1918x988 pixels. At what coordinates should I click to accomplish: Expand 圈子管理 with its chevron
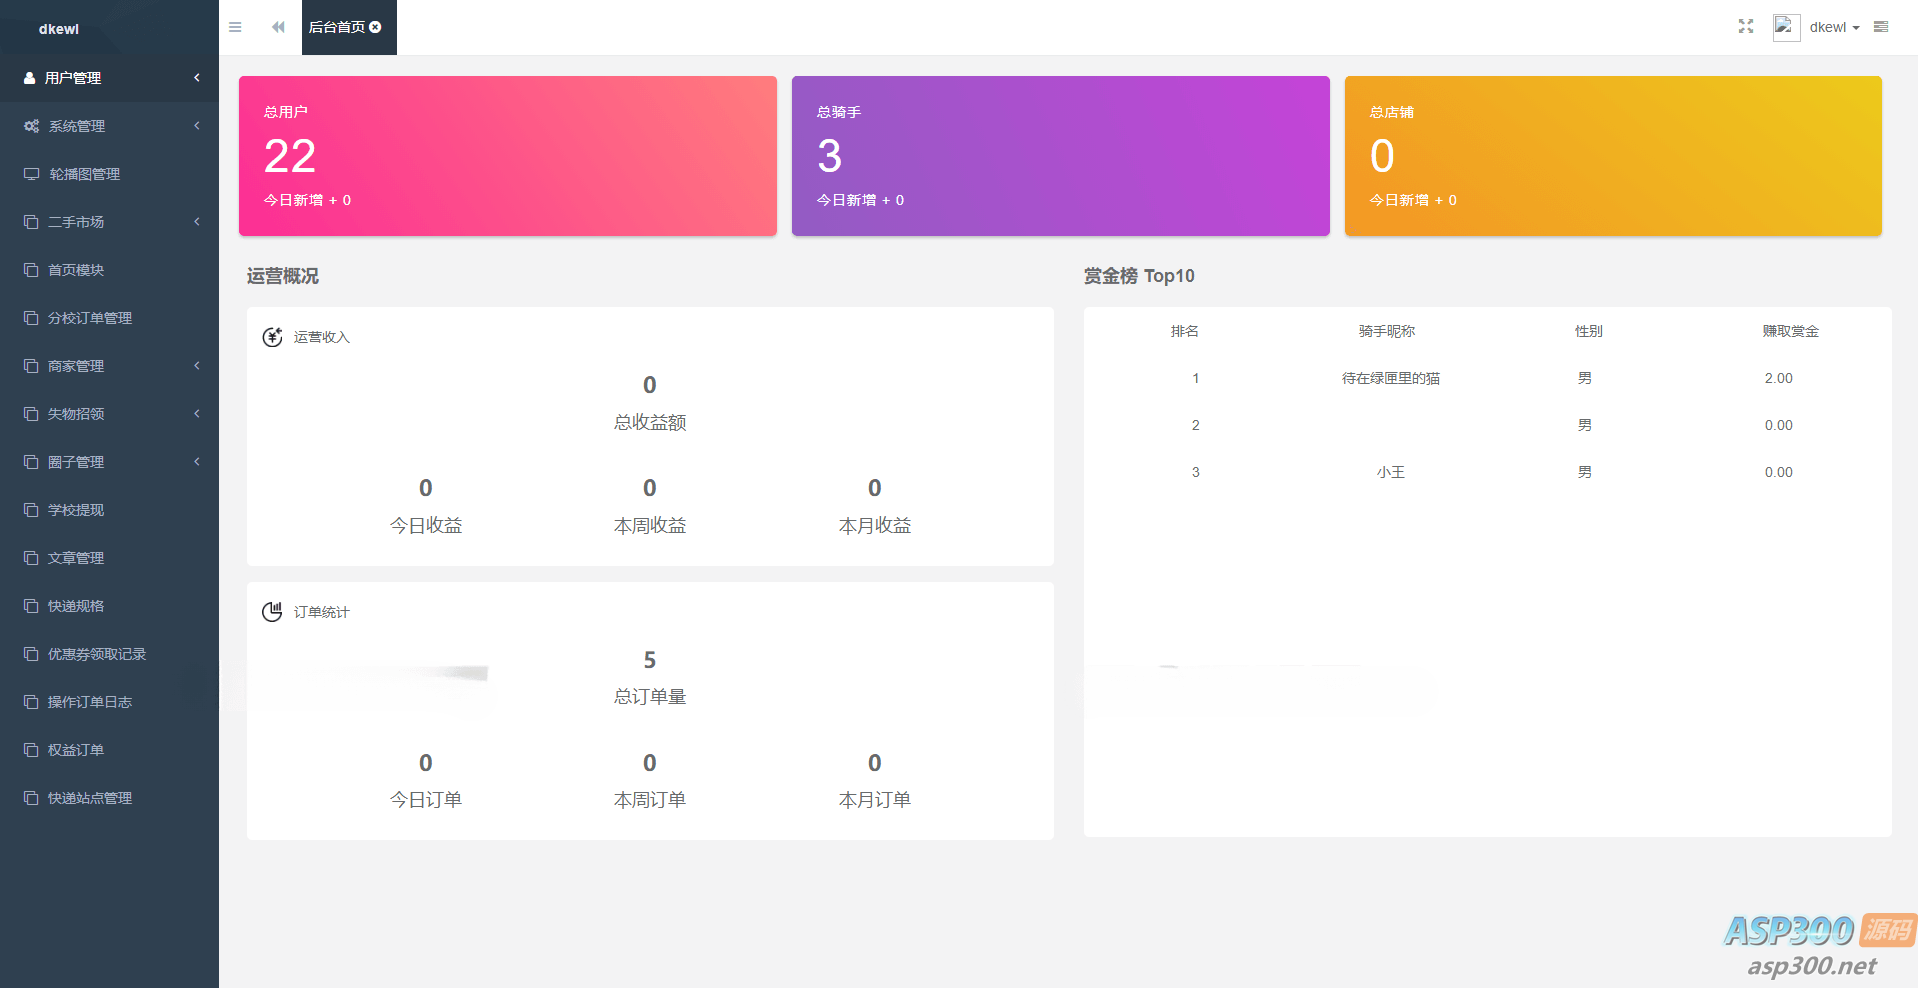197,462
